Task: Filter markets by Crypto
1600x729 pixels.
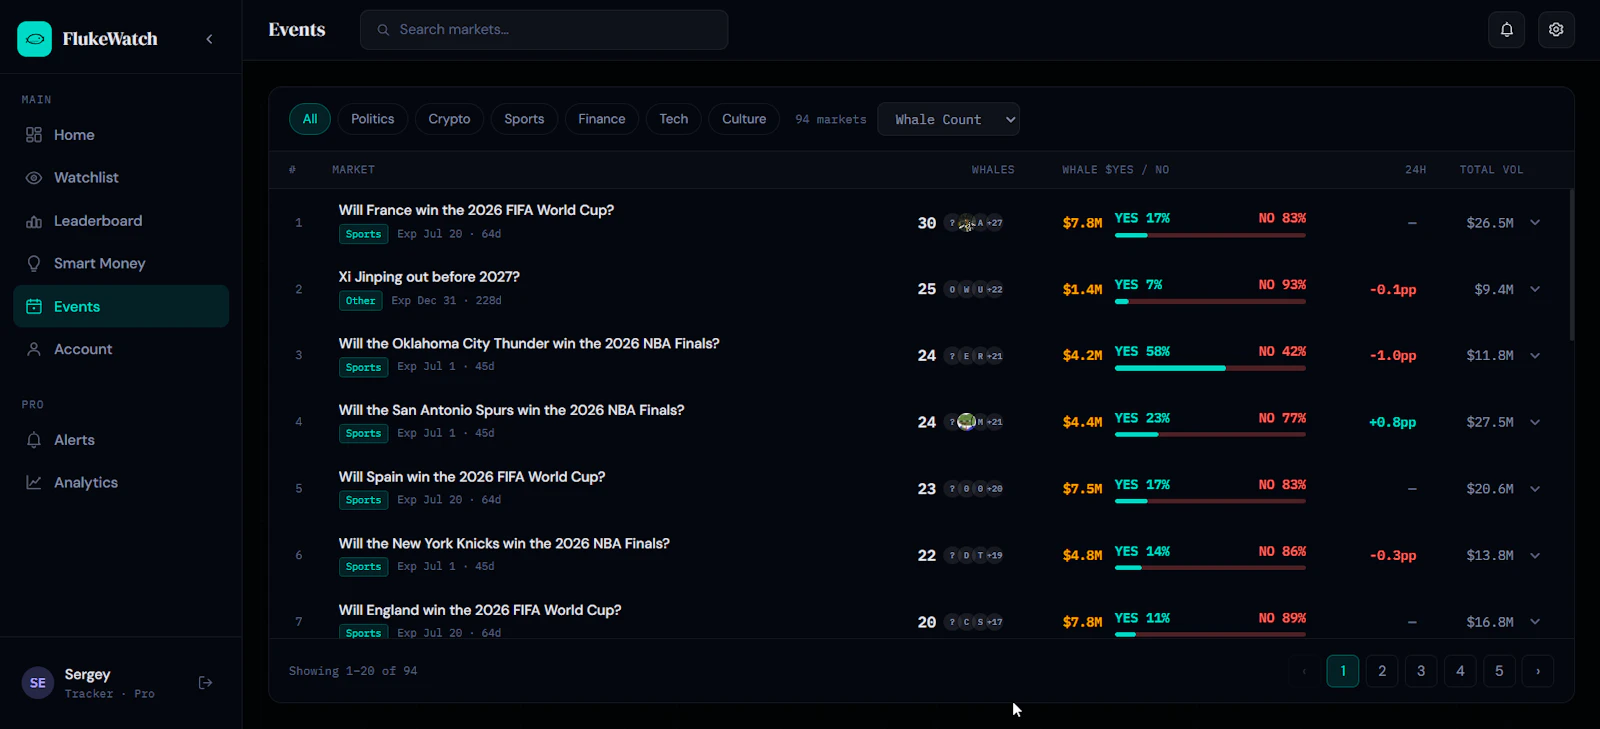Action: pos(449,119)
